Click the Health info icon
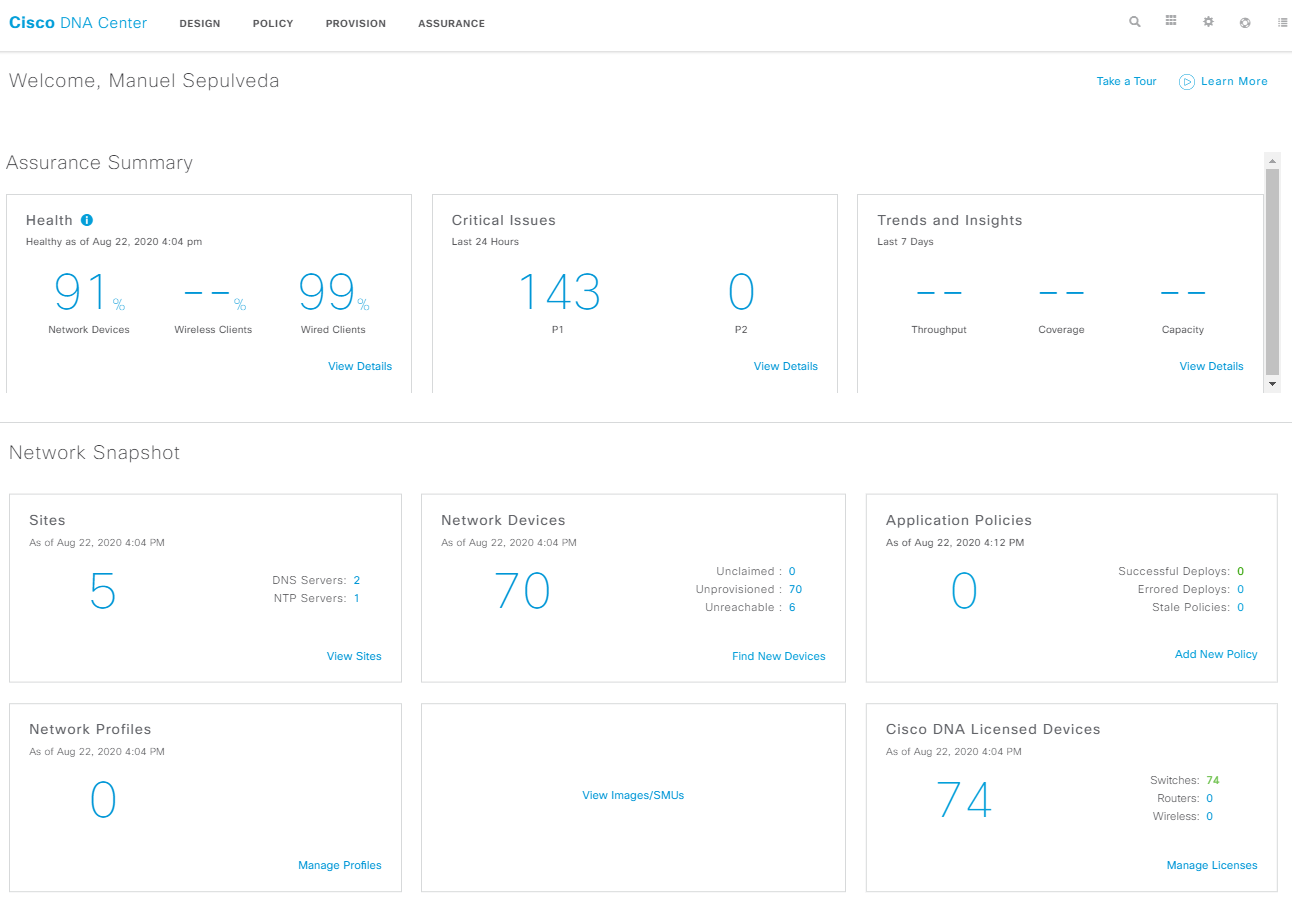 [x=87, y=220]
